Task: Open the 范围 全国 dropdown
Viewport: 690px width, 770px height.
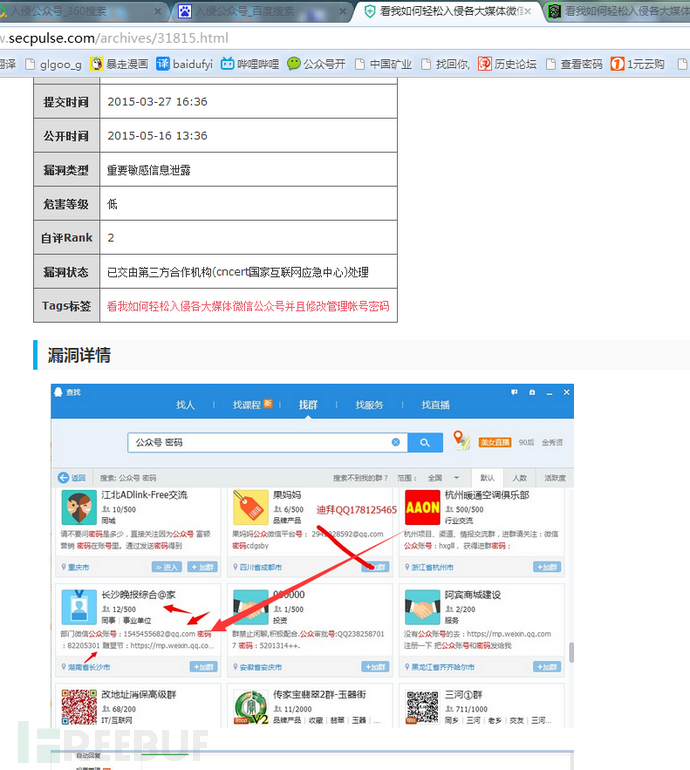Action: point(443,478)
